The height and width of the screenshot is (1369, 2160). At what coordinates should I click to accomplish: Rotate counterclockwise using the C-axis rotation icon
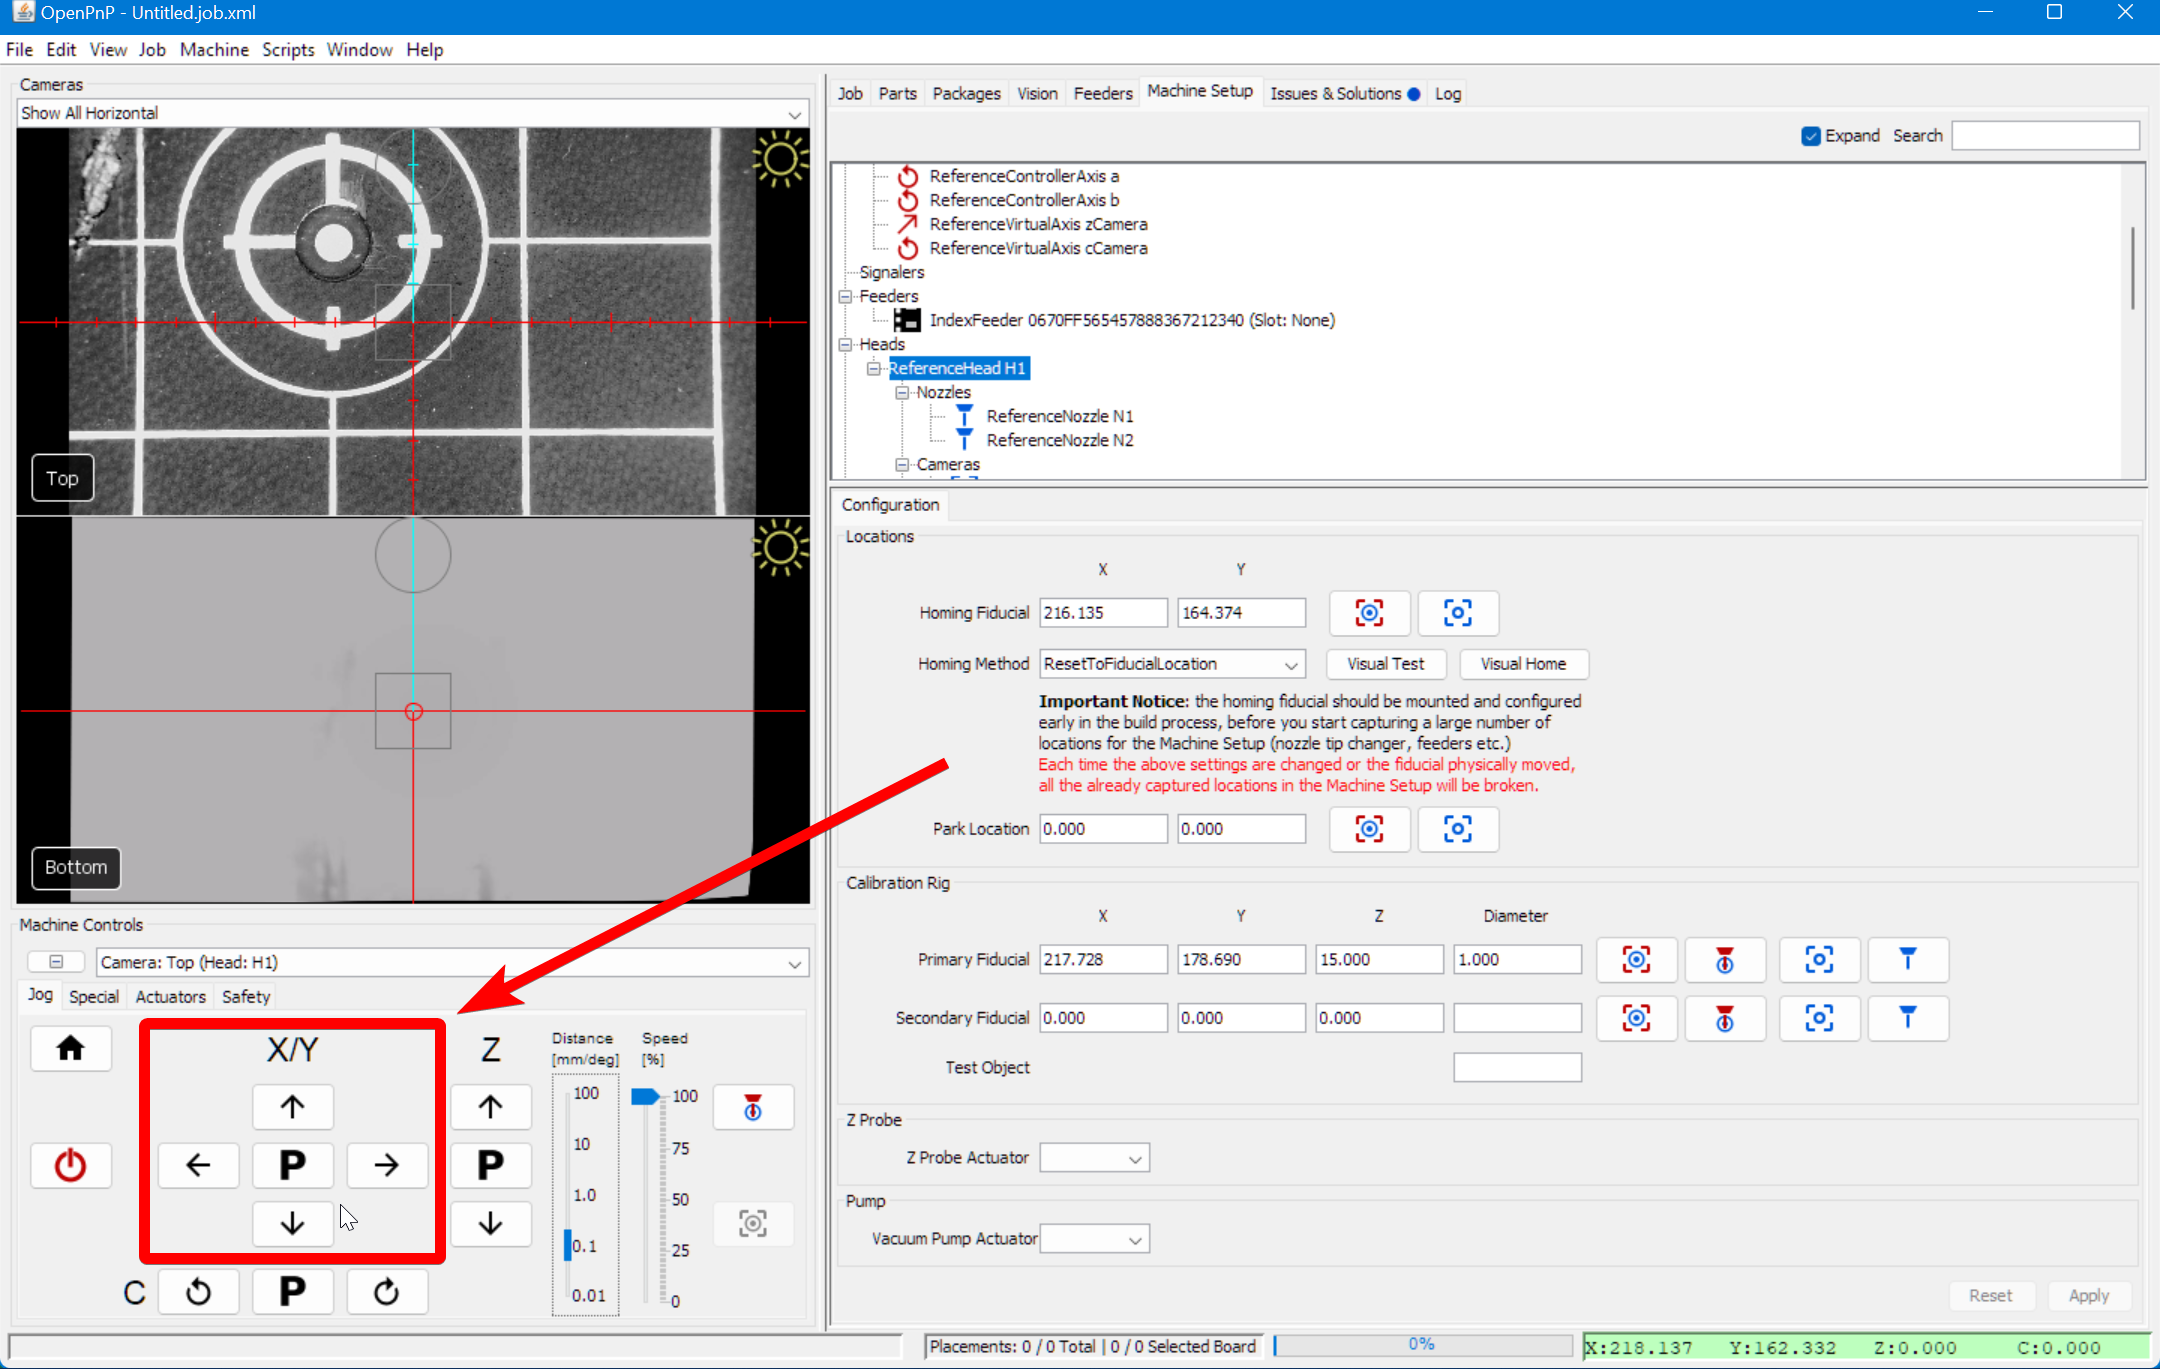pos(199,1291)
